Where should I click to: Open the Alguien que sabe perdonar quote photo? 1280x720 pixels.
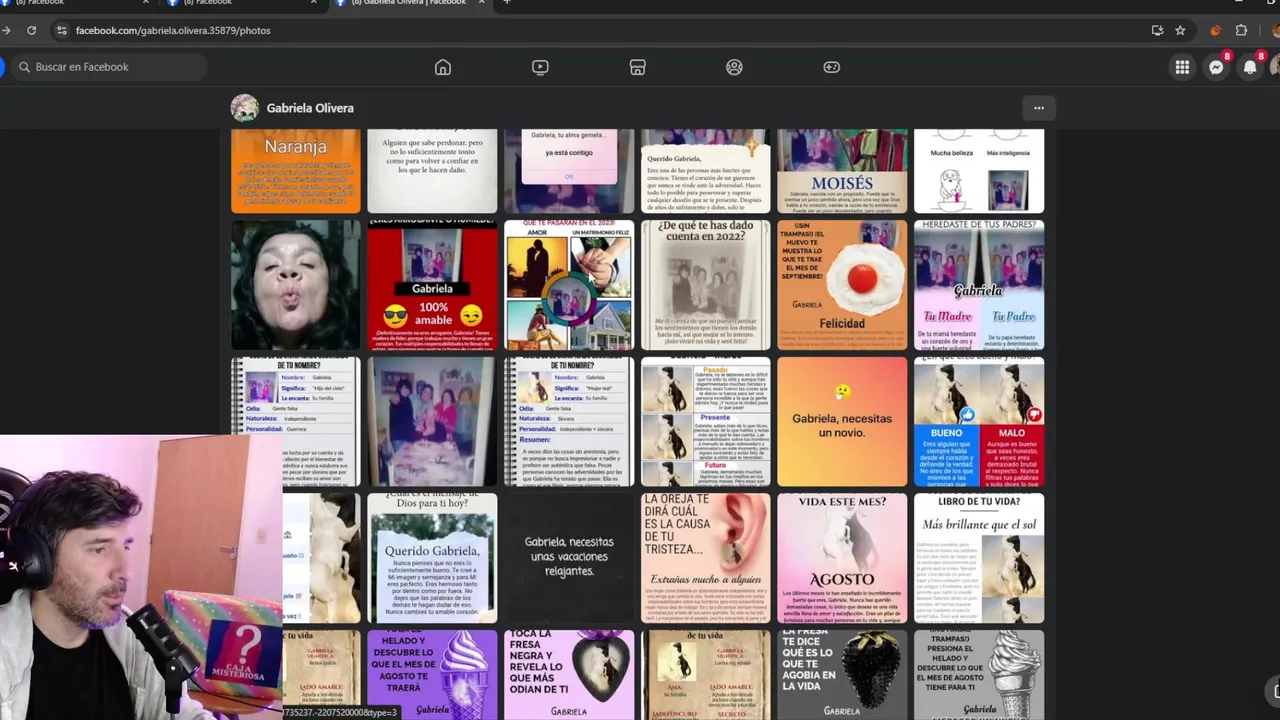(432, 171)
